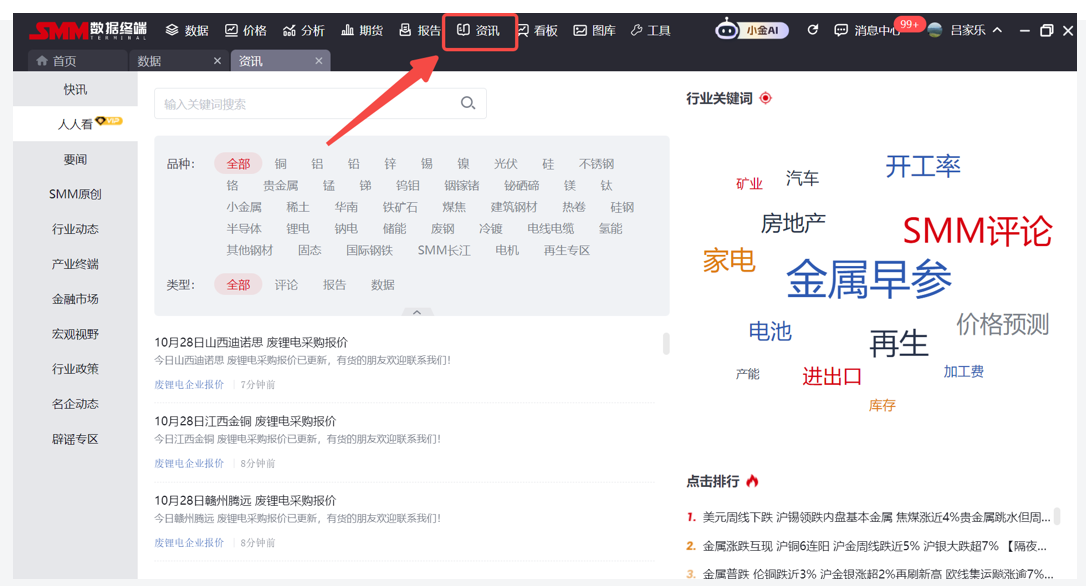1086x586 pixels.
Task: Select 评论 type filter
Action: (286, 285)
